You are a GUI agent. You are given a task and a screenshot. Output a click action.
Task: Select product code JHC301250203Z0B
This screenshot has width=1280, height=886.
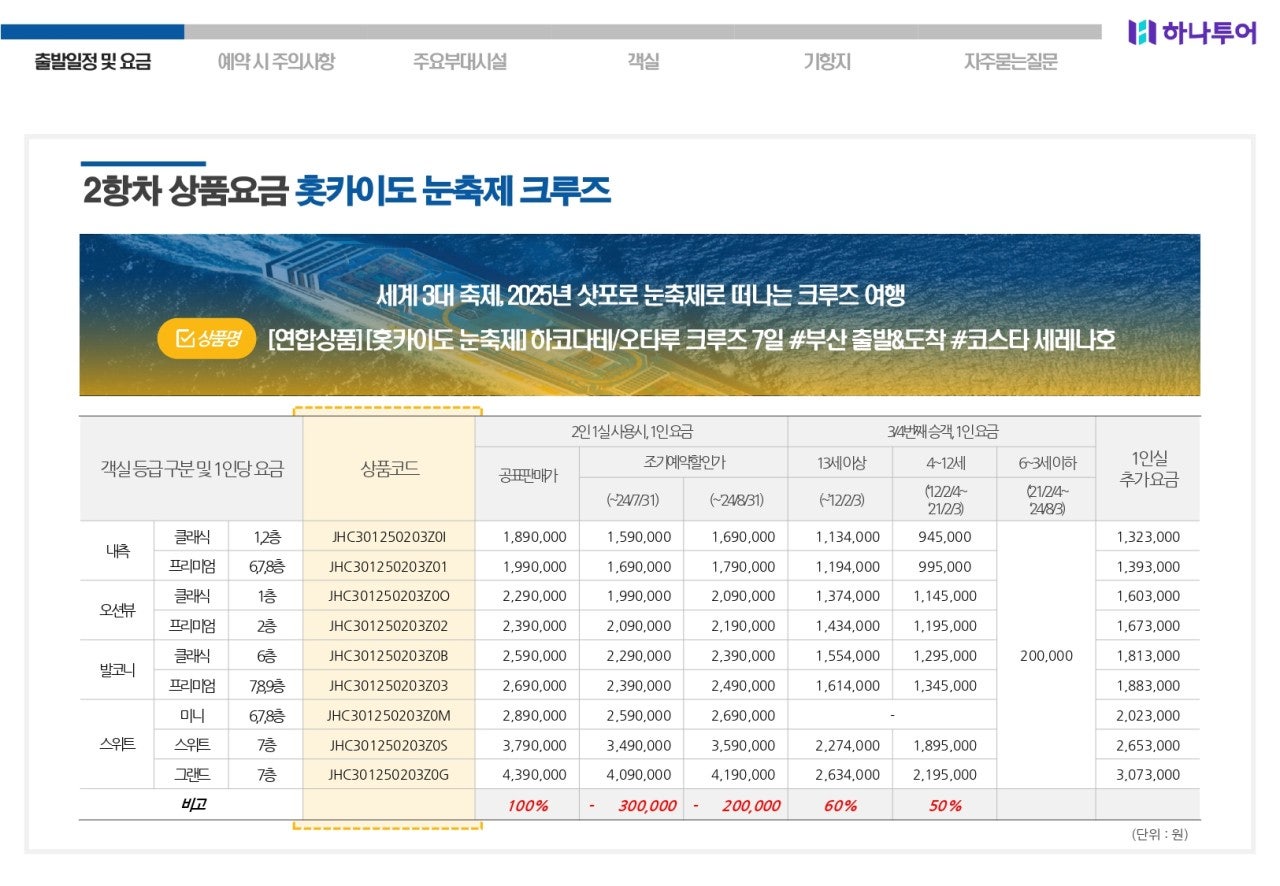pyautogui.click(x=388, y=656)
